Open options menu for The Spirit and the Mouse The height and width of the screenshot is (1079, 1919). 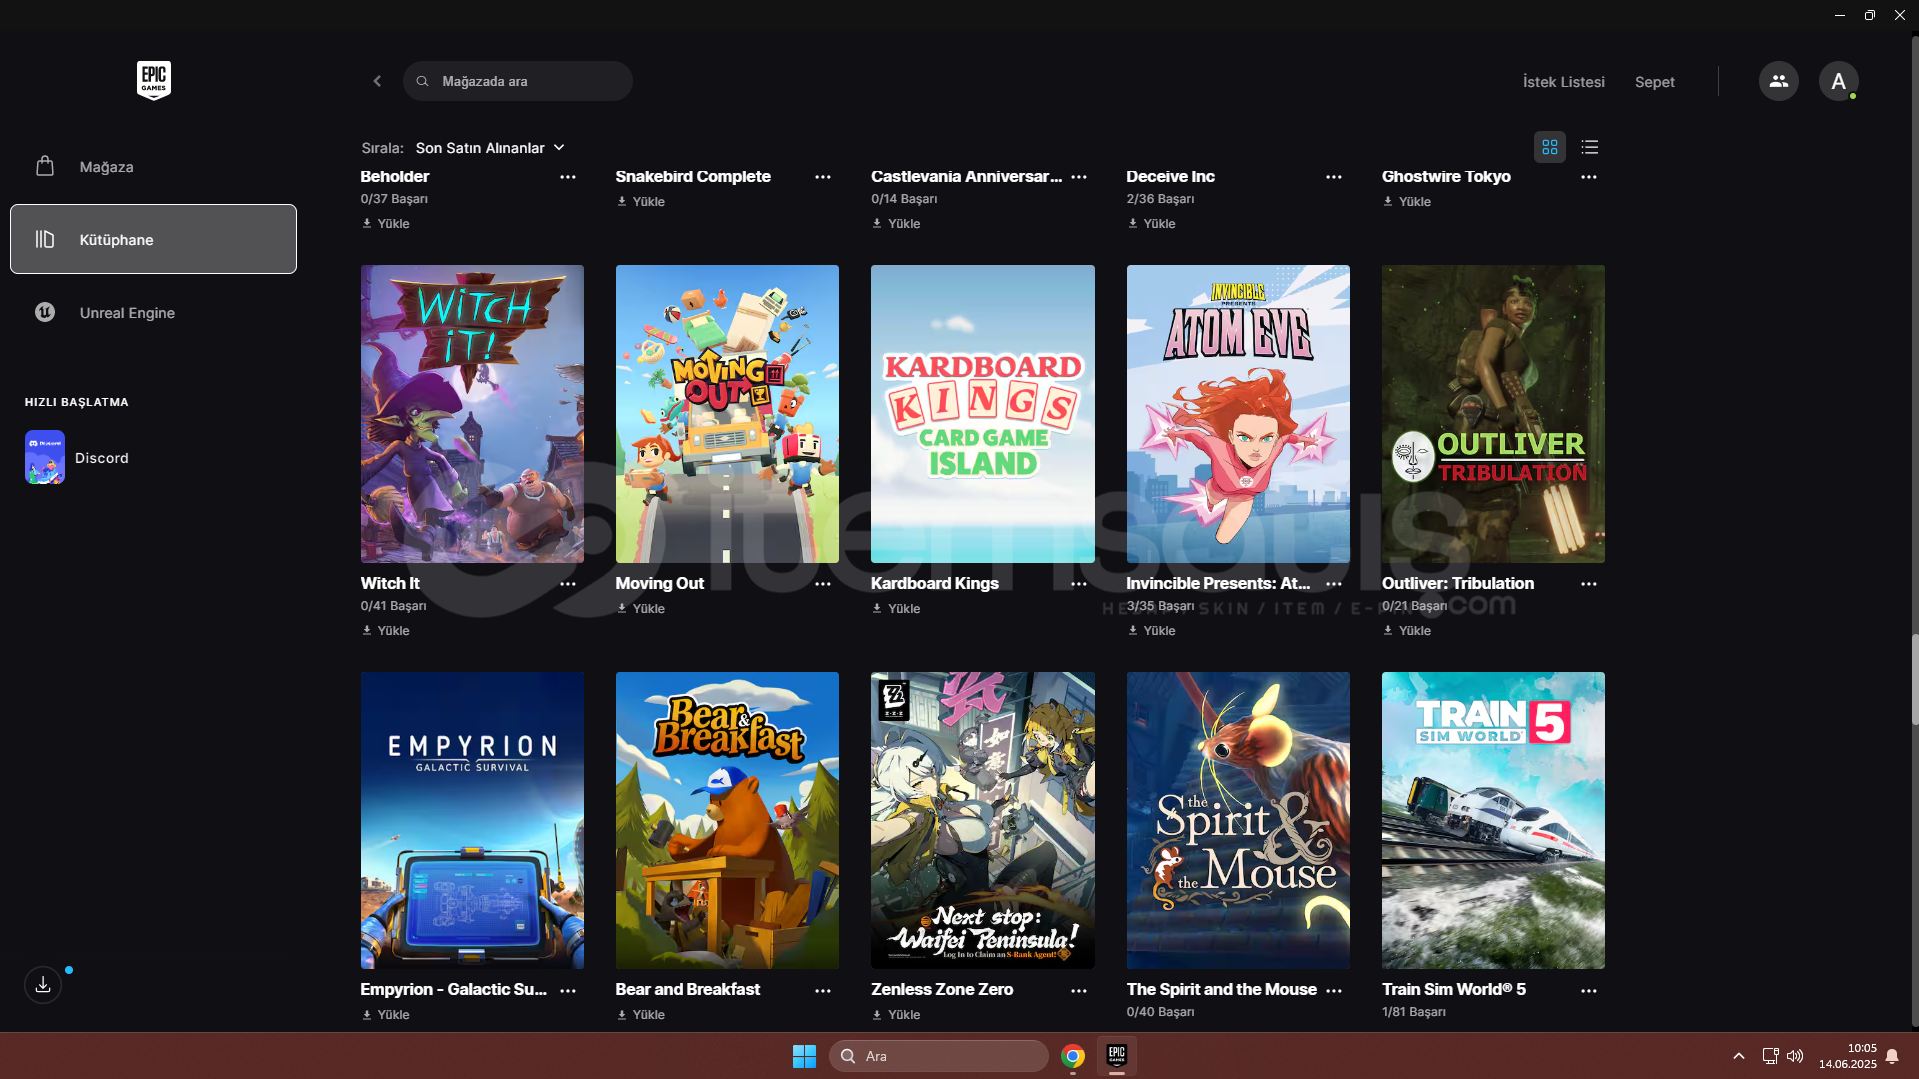coord(1334,991)
